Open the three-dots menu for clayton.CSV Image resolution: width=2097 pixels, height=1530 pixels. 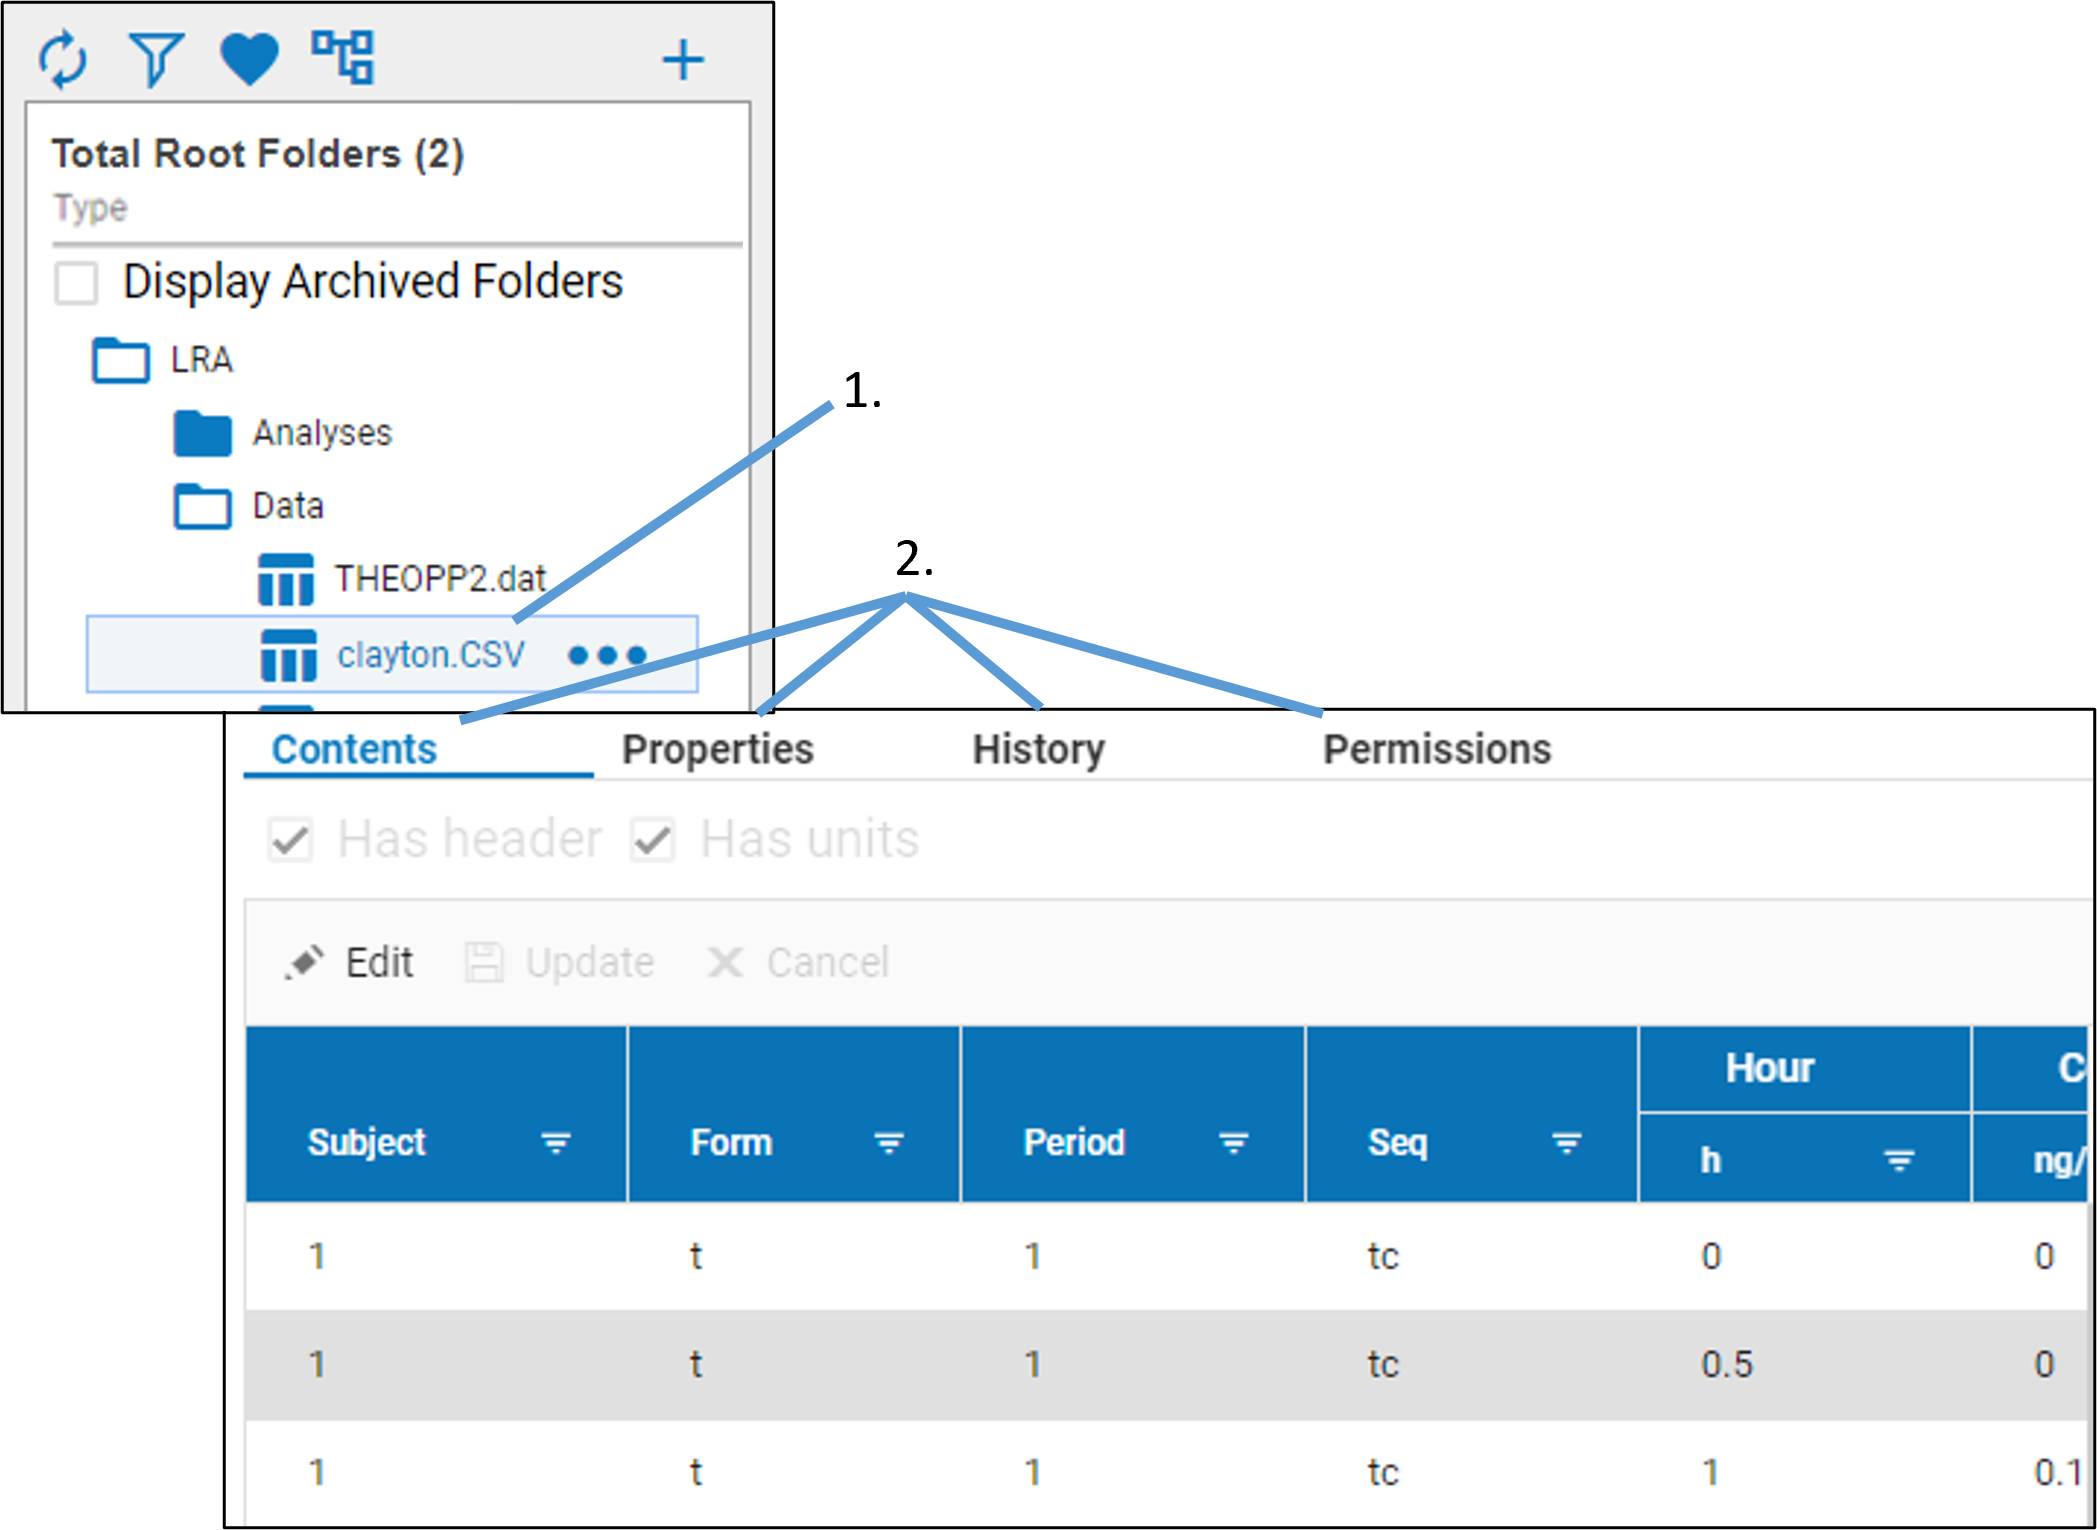coord(607,656)
